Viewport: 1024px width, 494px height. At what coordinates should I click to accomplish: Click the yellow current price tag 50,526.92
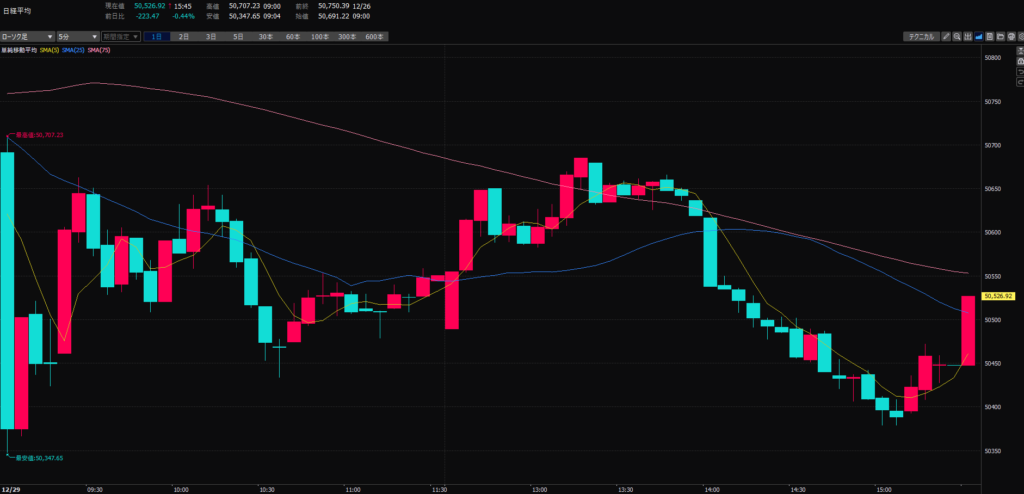point(1000,296)
